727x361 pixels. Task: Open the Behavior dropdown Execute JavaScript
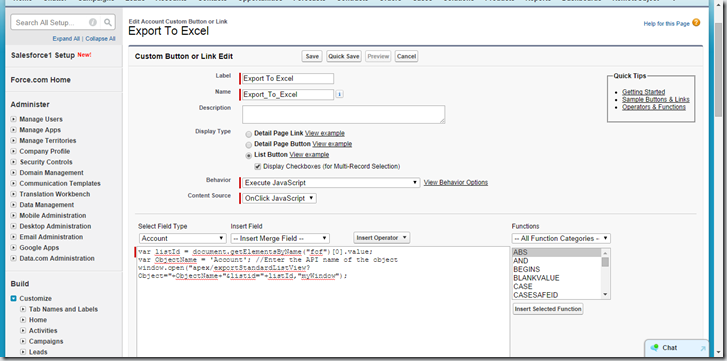[332, 183]
